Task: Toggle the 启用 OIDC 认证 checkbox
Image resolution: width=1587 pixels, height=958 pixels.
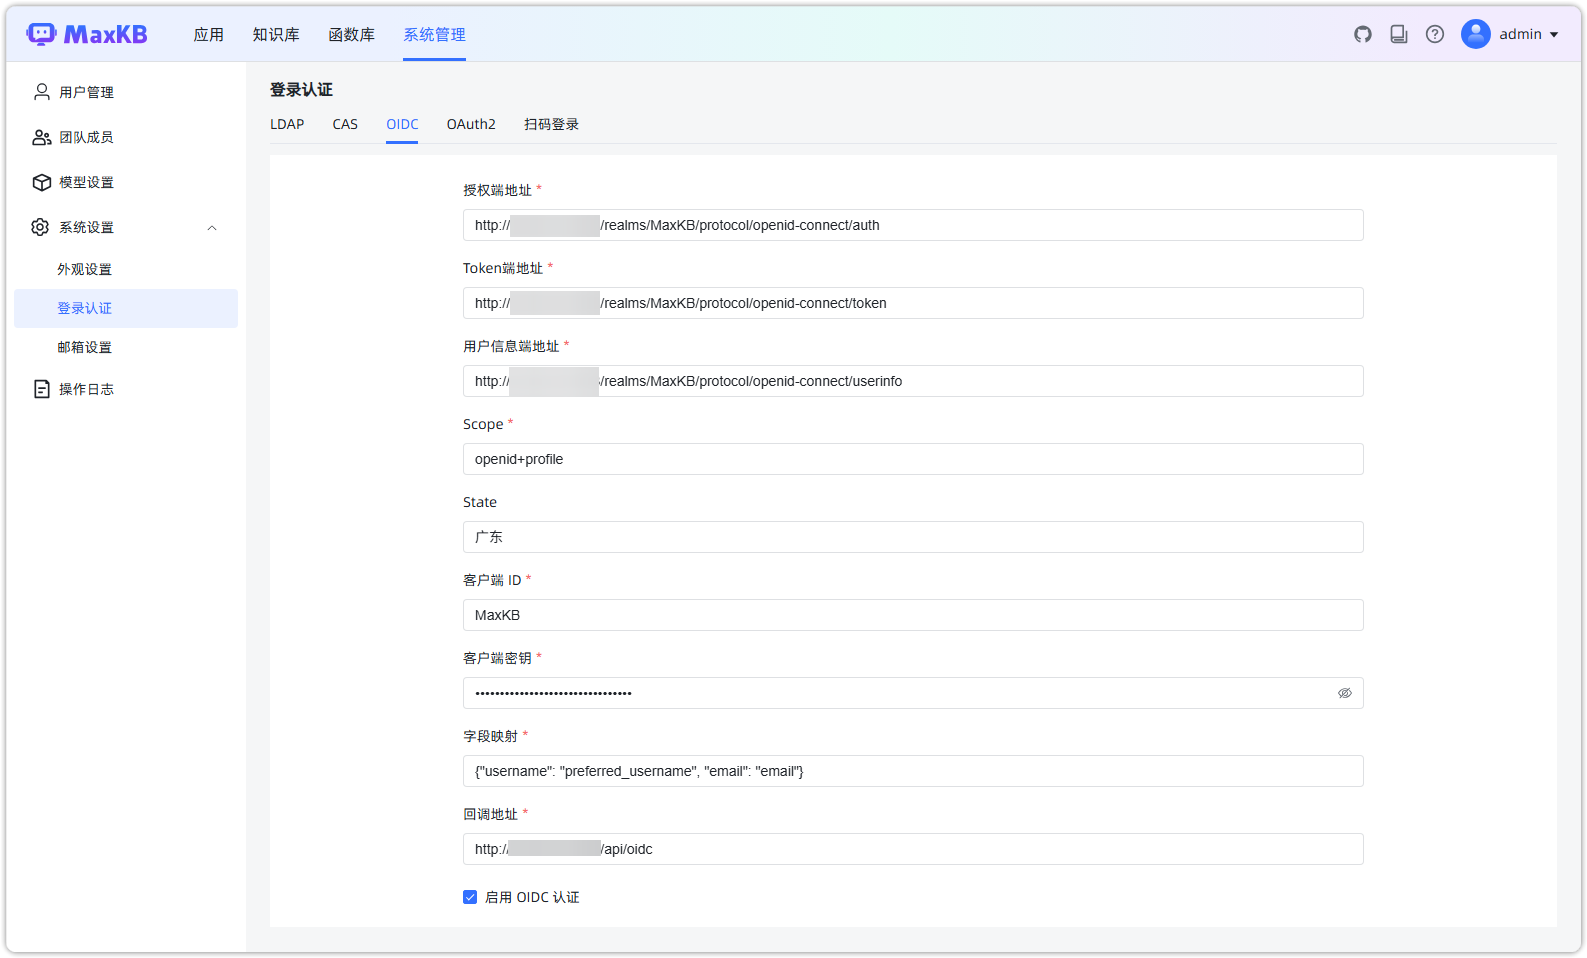Action: (x=470, y=897)
